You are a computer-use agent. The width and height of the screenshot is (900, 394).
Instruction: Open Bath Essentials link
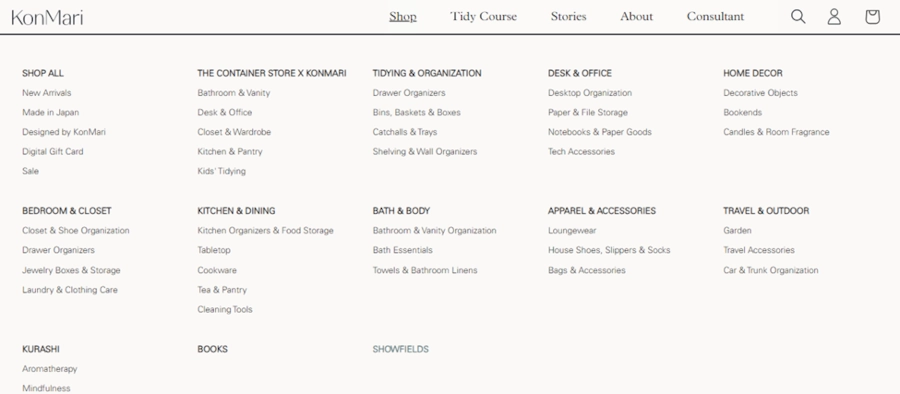(x=402, y=250)
